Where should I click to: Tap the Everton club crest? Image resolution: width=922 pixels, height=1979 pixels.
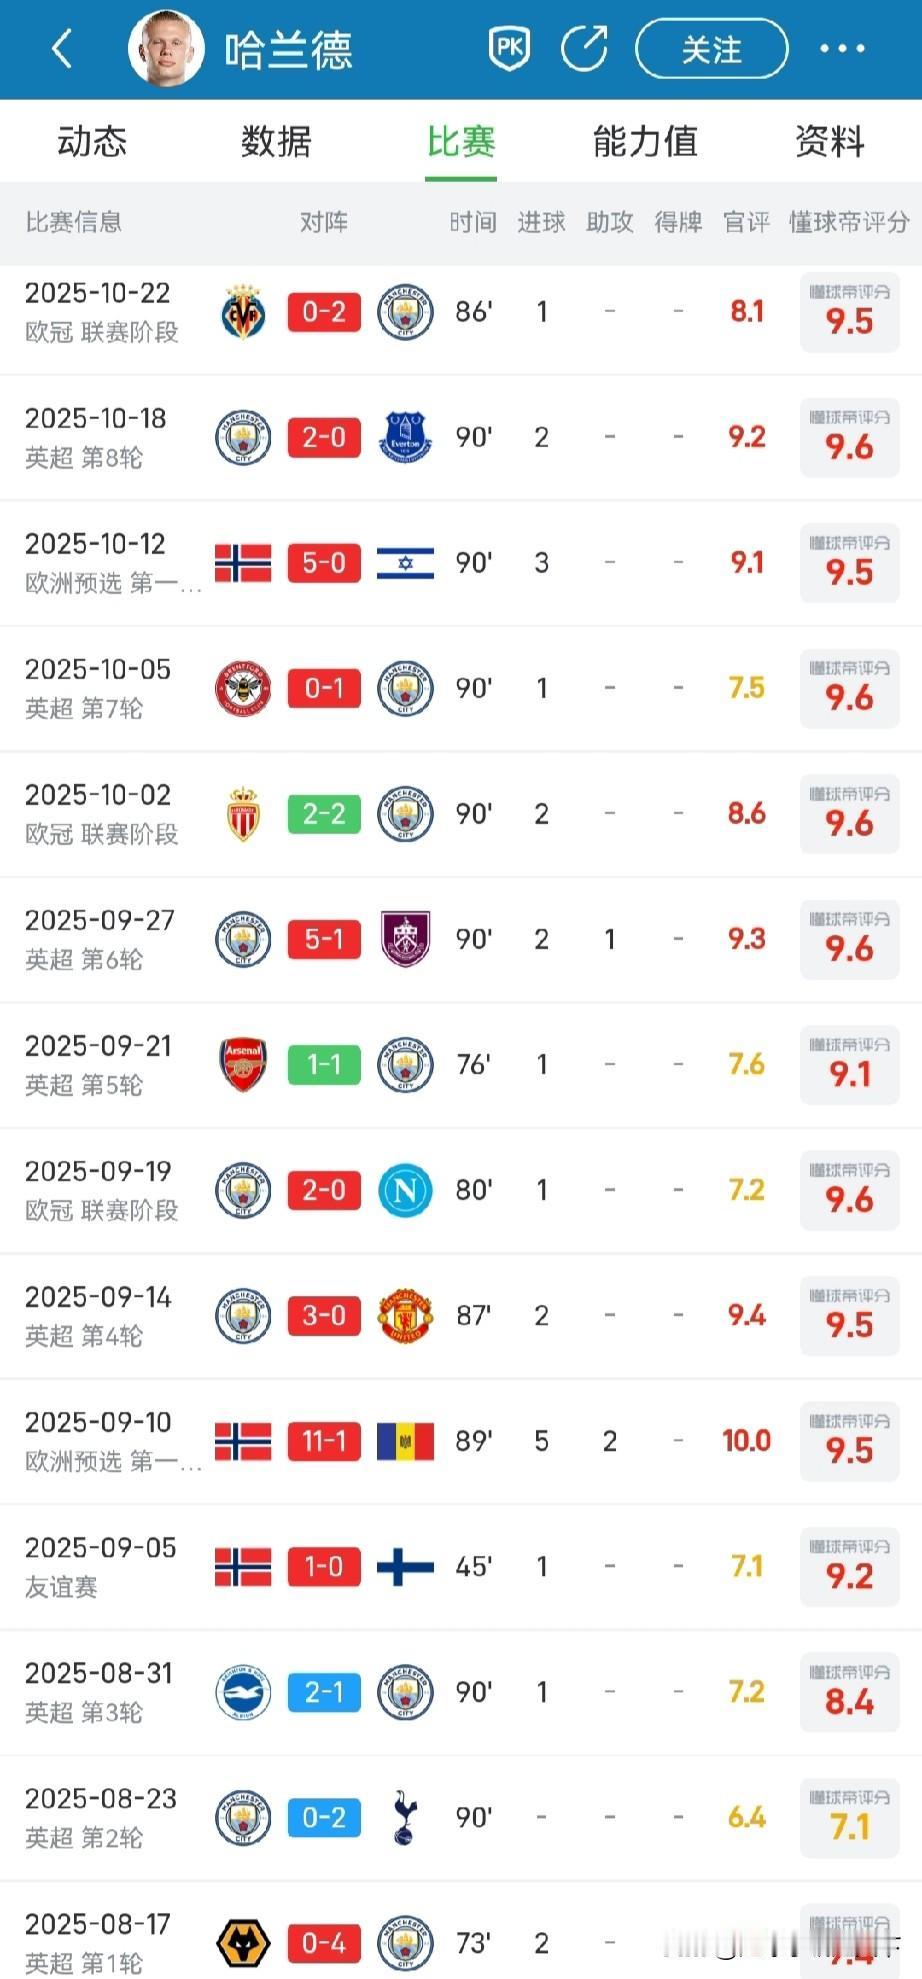point(405,437)
